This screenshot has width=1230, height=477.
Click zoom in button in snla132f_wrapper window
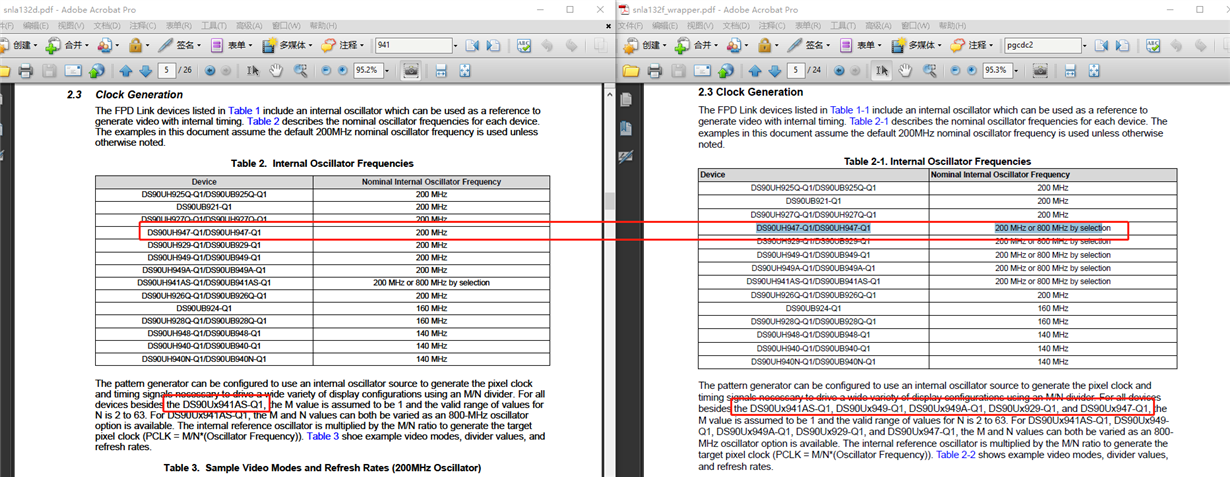pyautogui.click(x=973, y=71)
